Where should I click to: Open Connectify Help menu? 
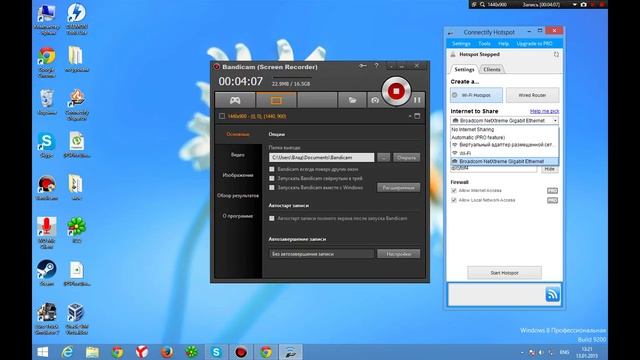[x=503, y=44]
